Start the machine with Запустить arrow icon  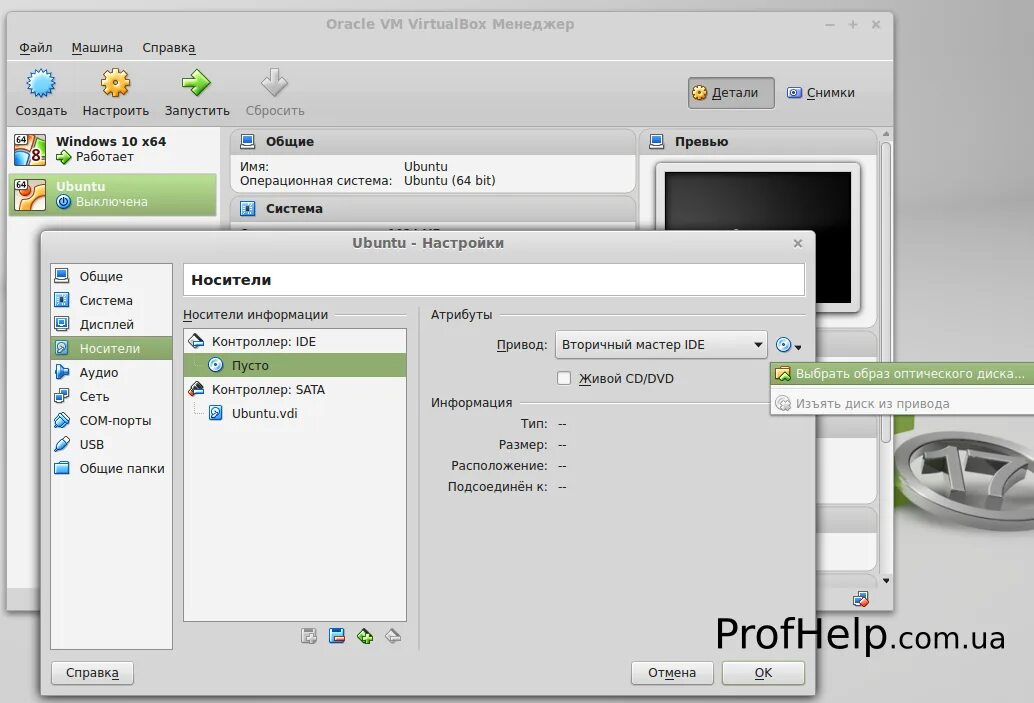197,83
